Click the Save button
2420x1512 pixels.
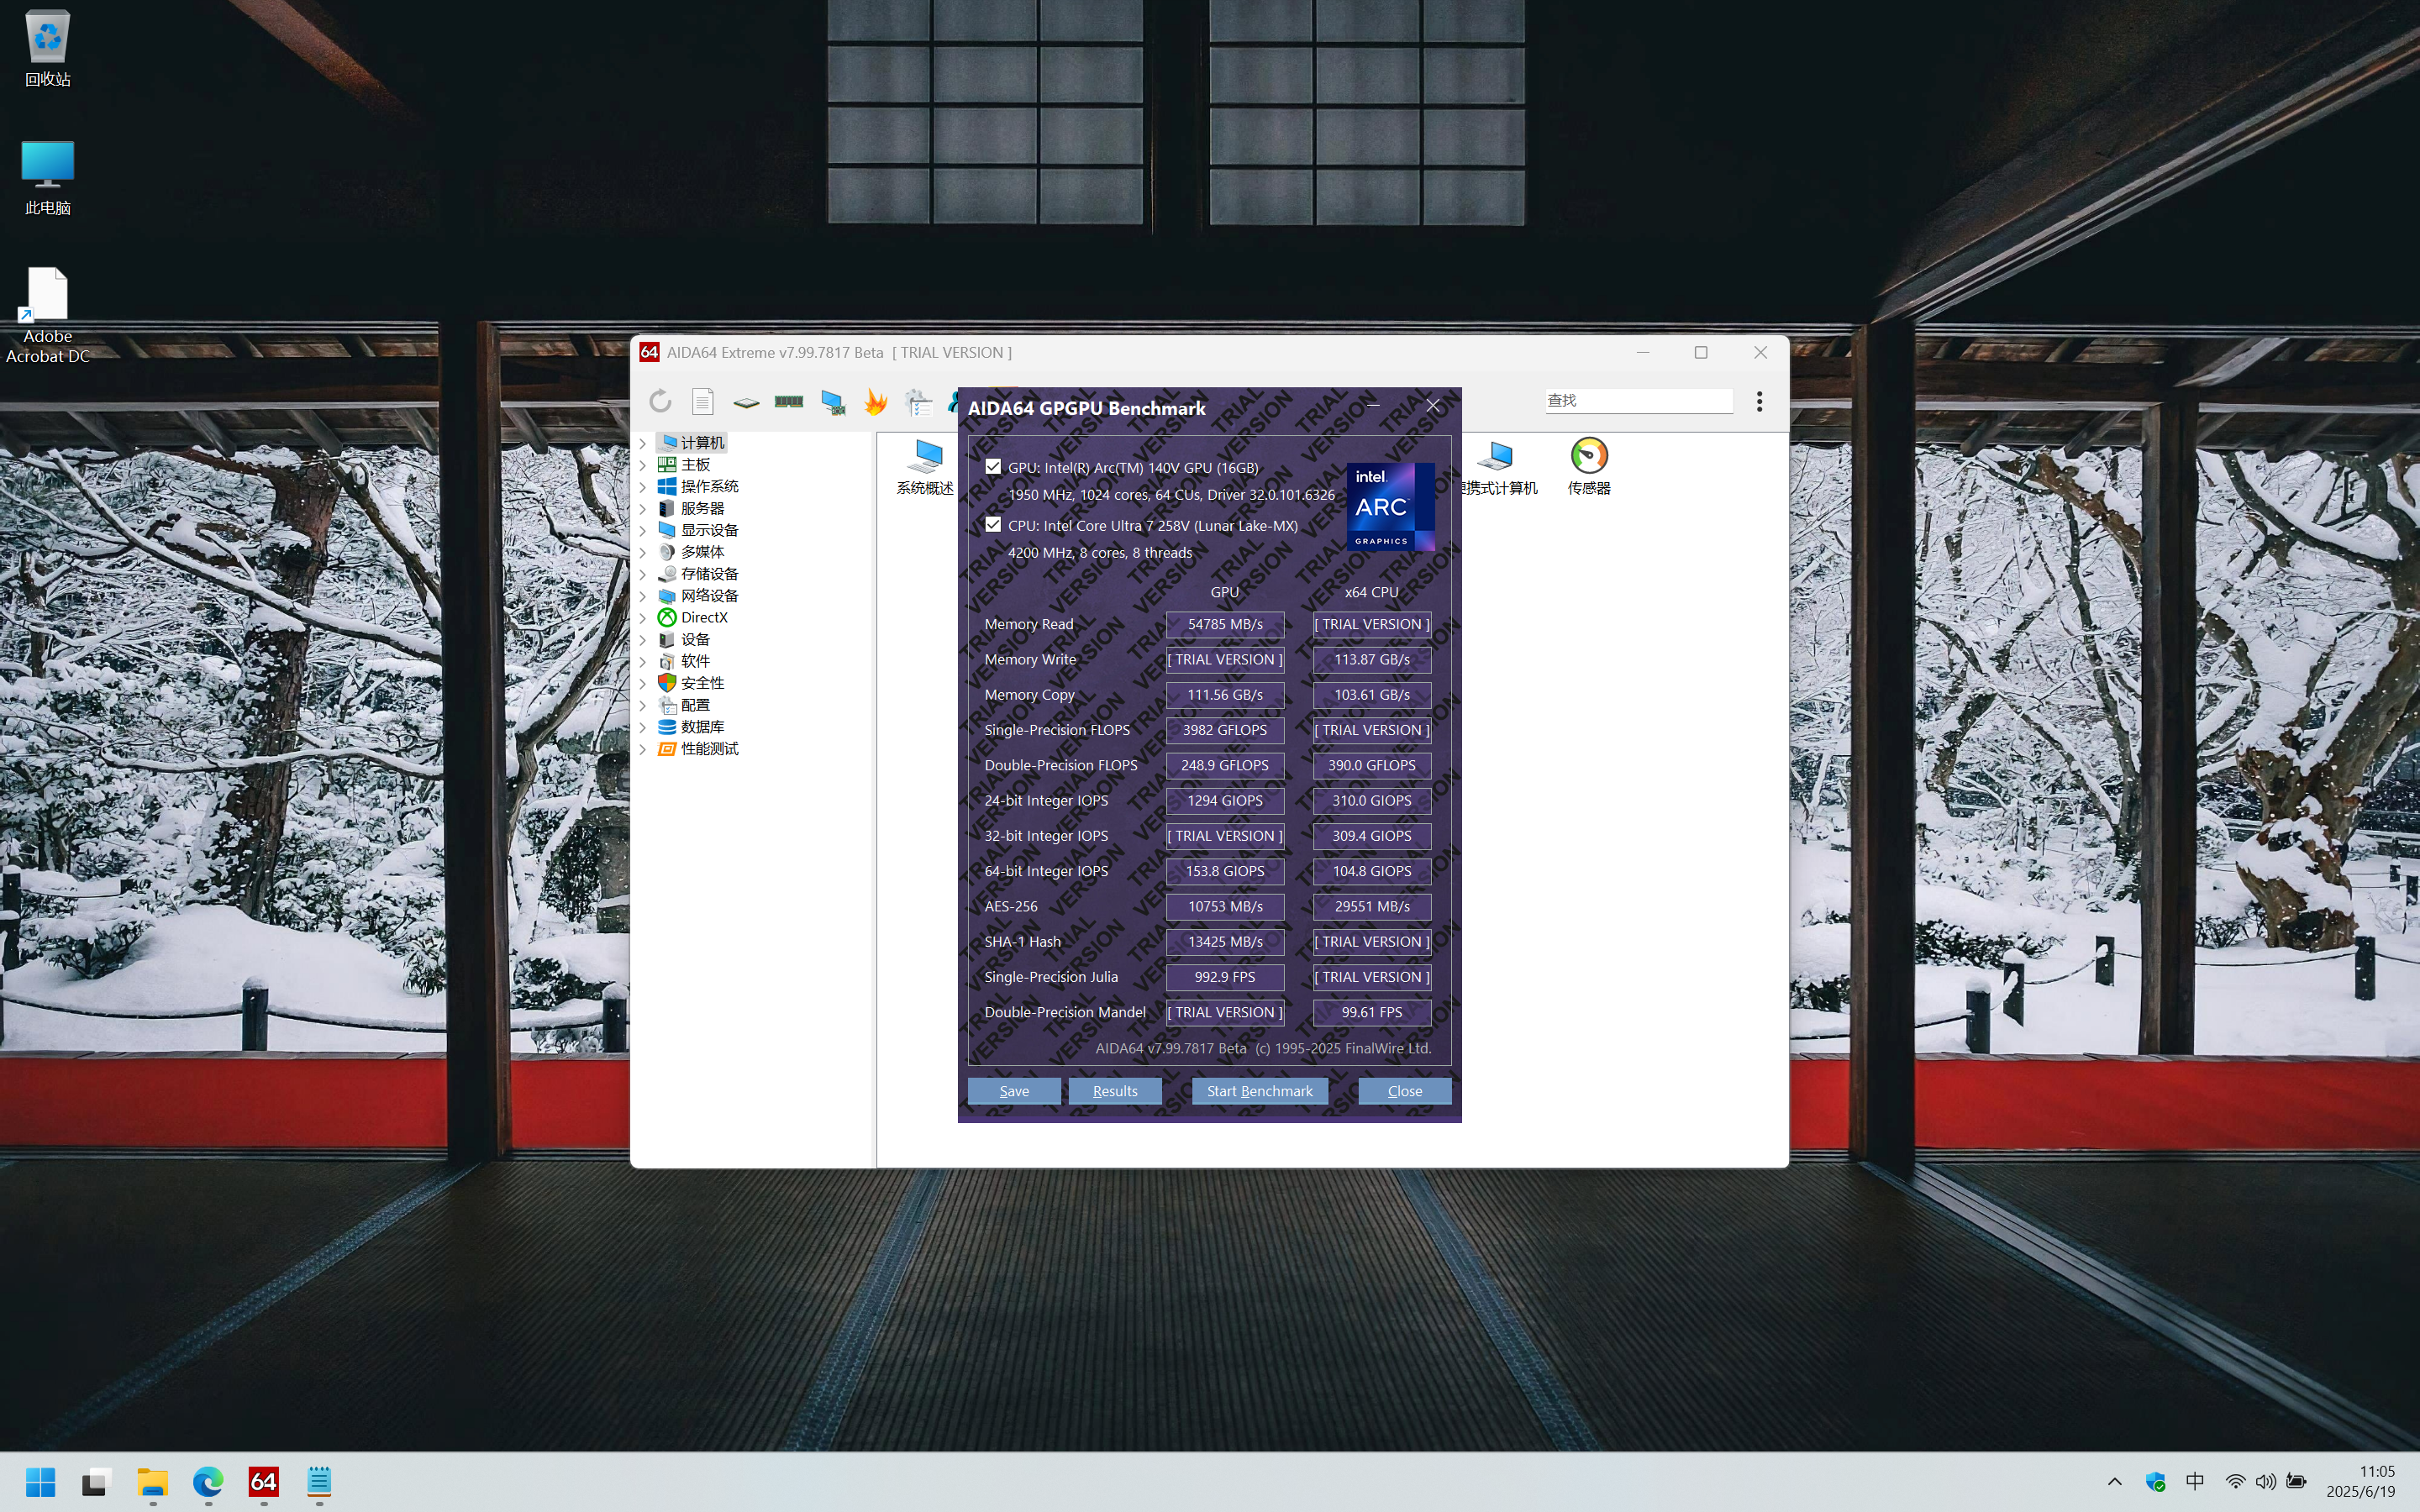pos(1013,1091)
